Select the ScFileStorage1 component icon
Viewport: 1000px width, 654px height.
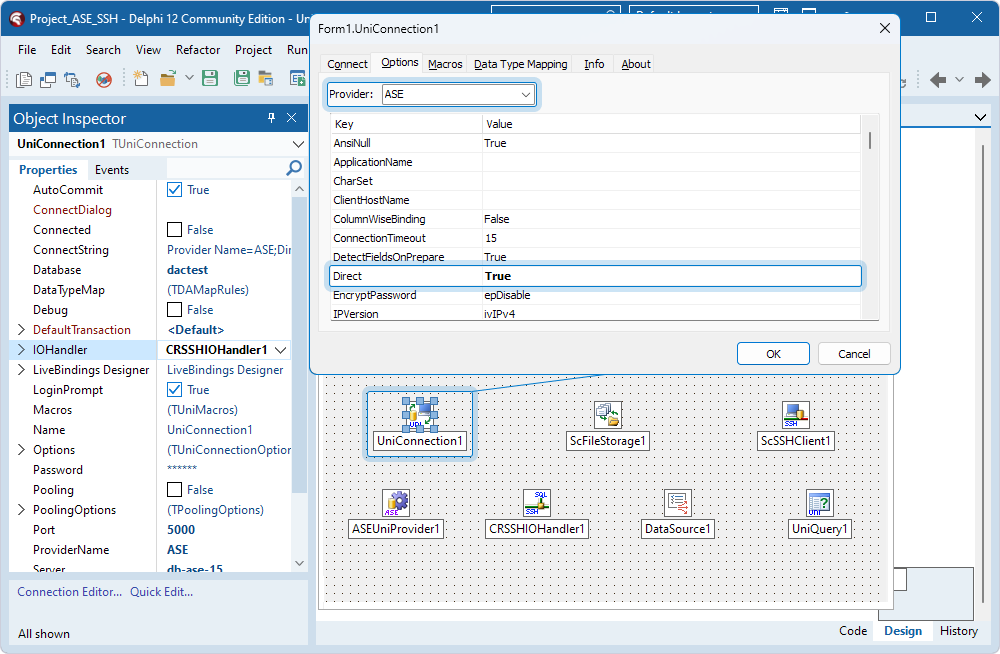tap(607, 415)
